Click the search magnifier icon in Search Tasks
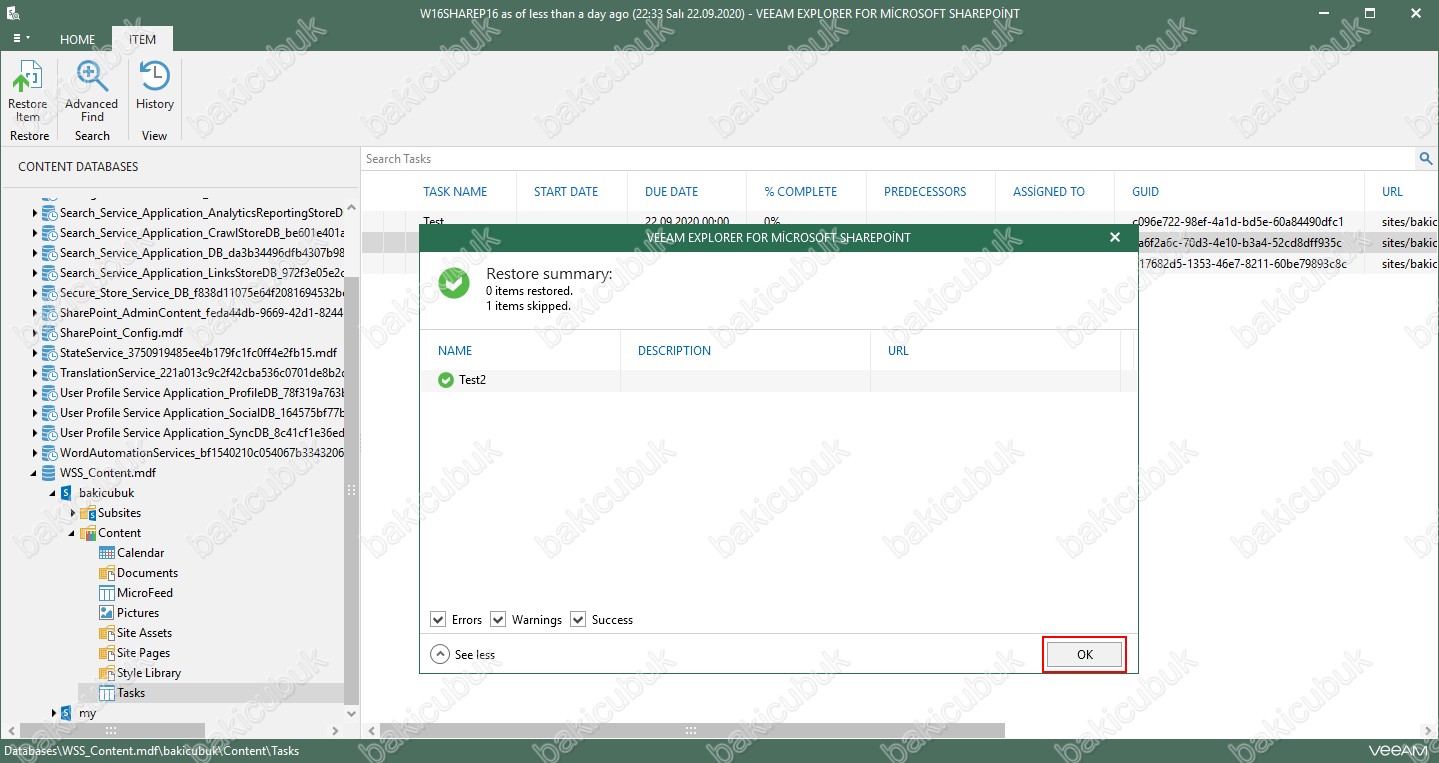Viewport: 1439px width, 763px height. (1426, 158)
